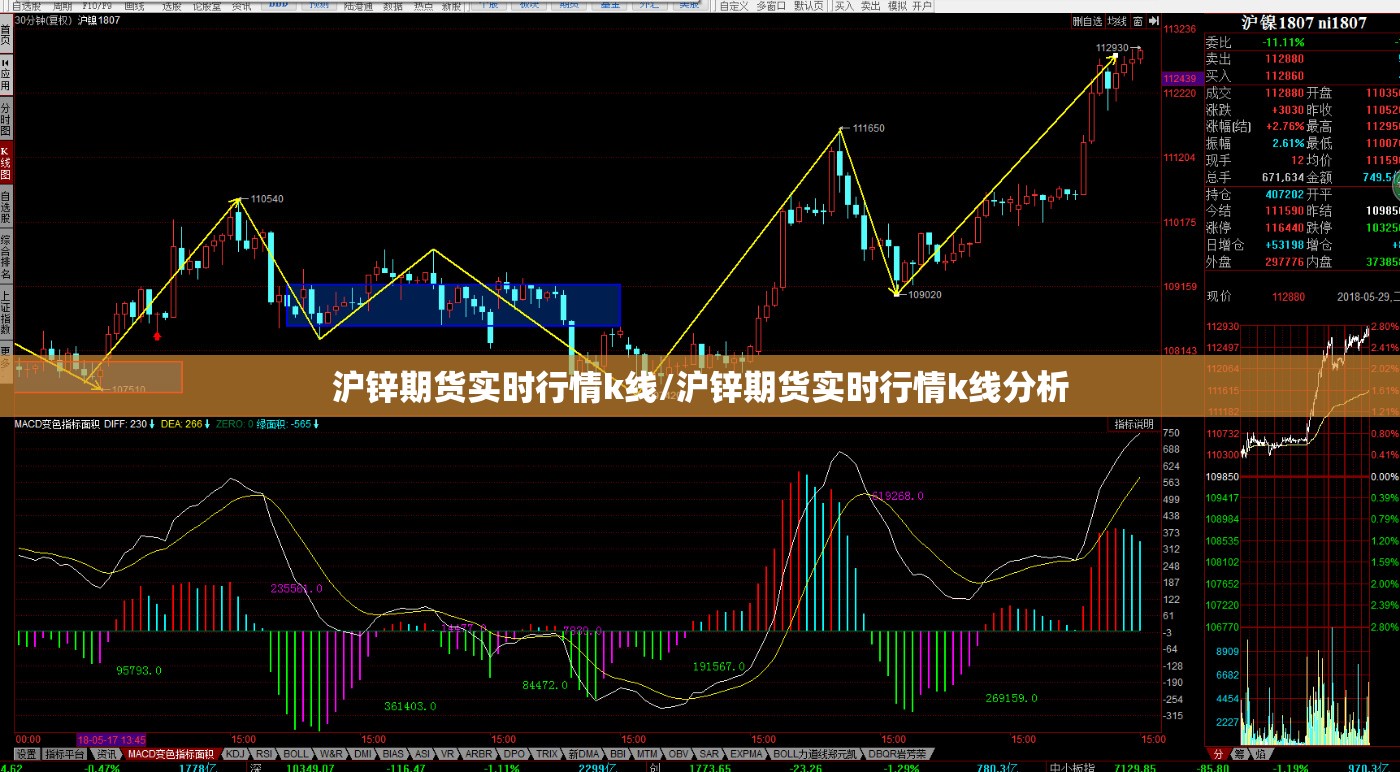Click the 112439 current price tag on axis

click(x=1180, y=78)
